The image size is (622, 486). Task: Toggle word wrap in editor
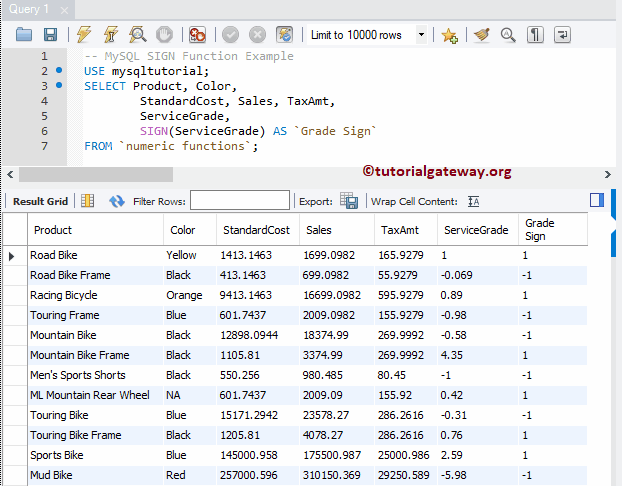click(x=563, y=35)
